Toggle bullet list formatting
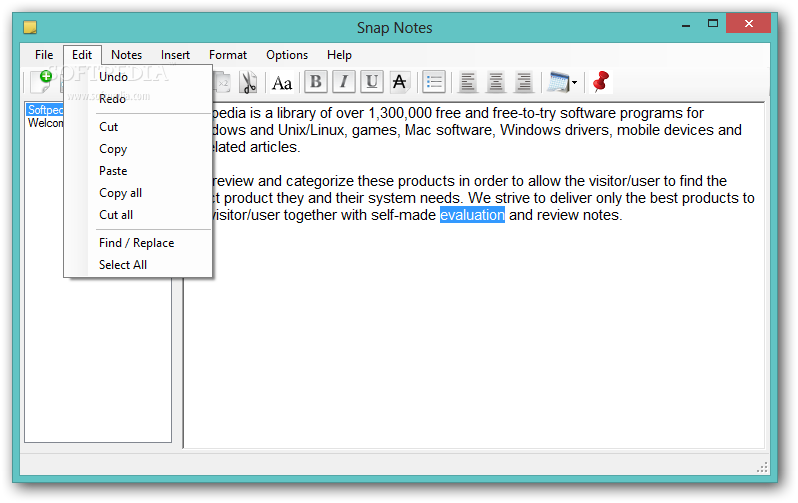 pos(434,82)
